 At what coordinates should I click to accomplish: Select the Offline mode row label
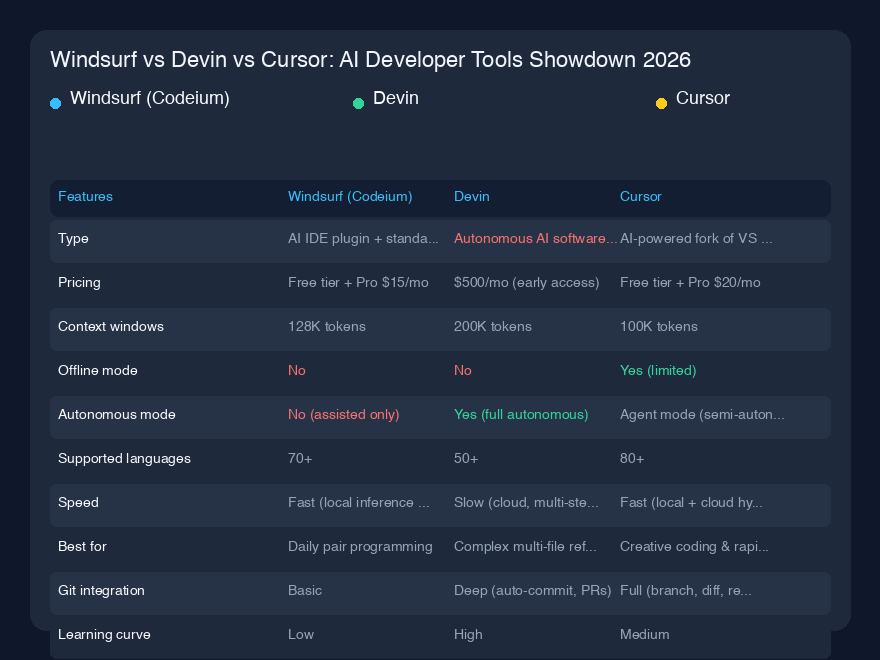click(x=98, y=370)
